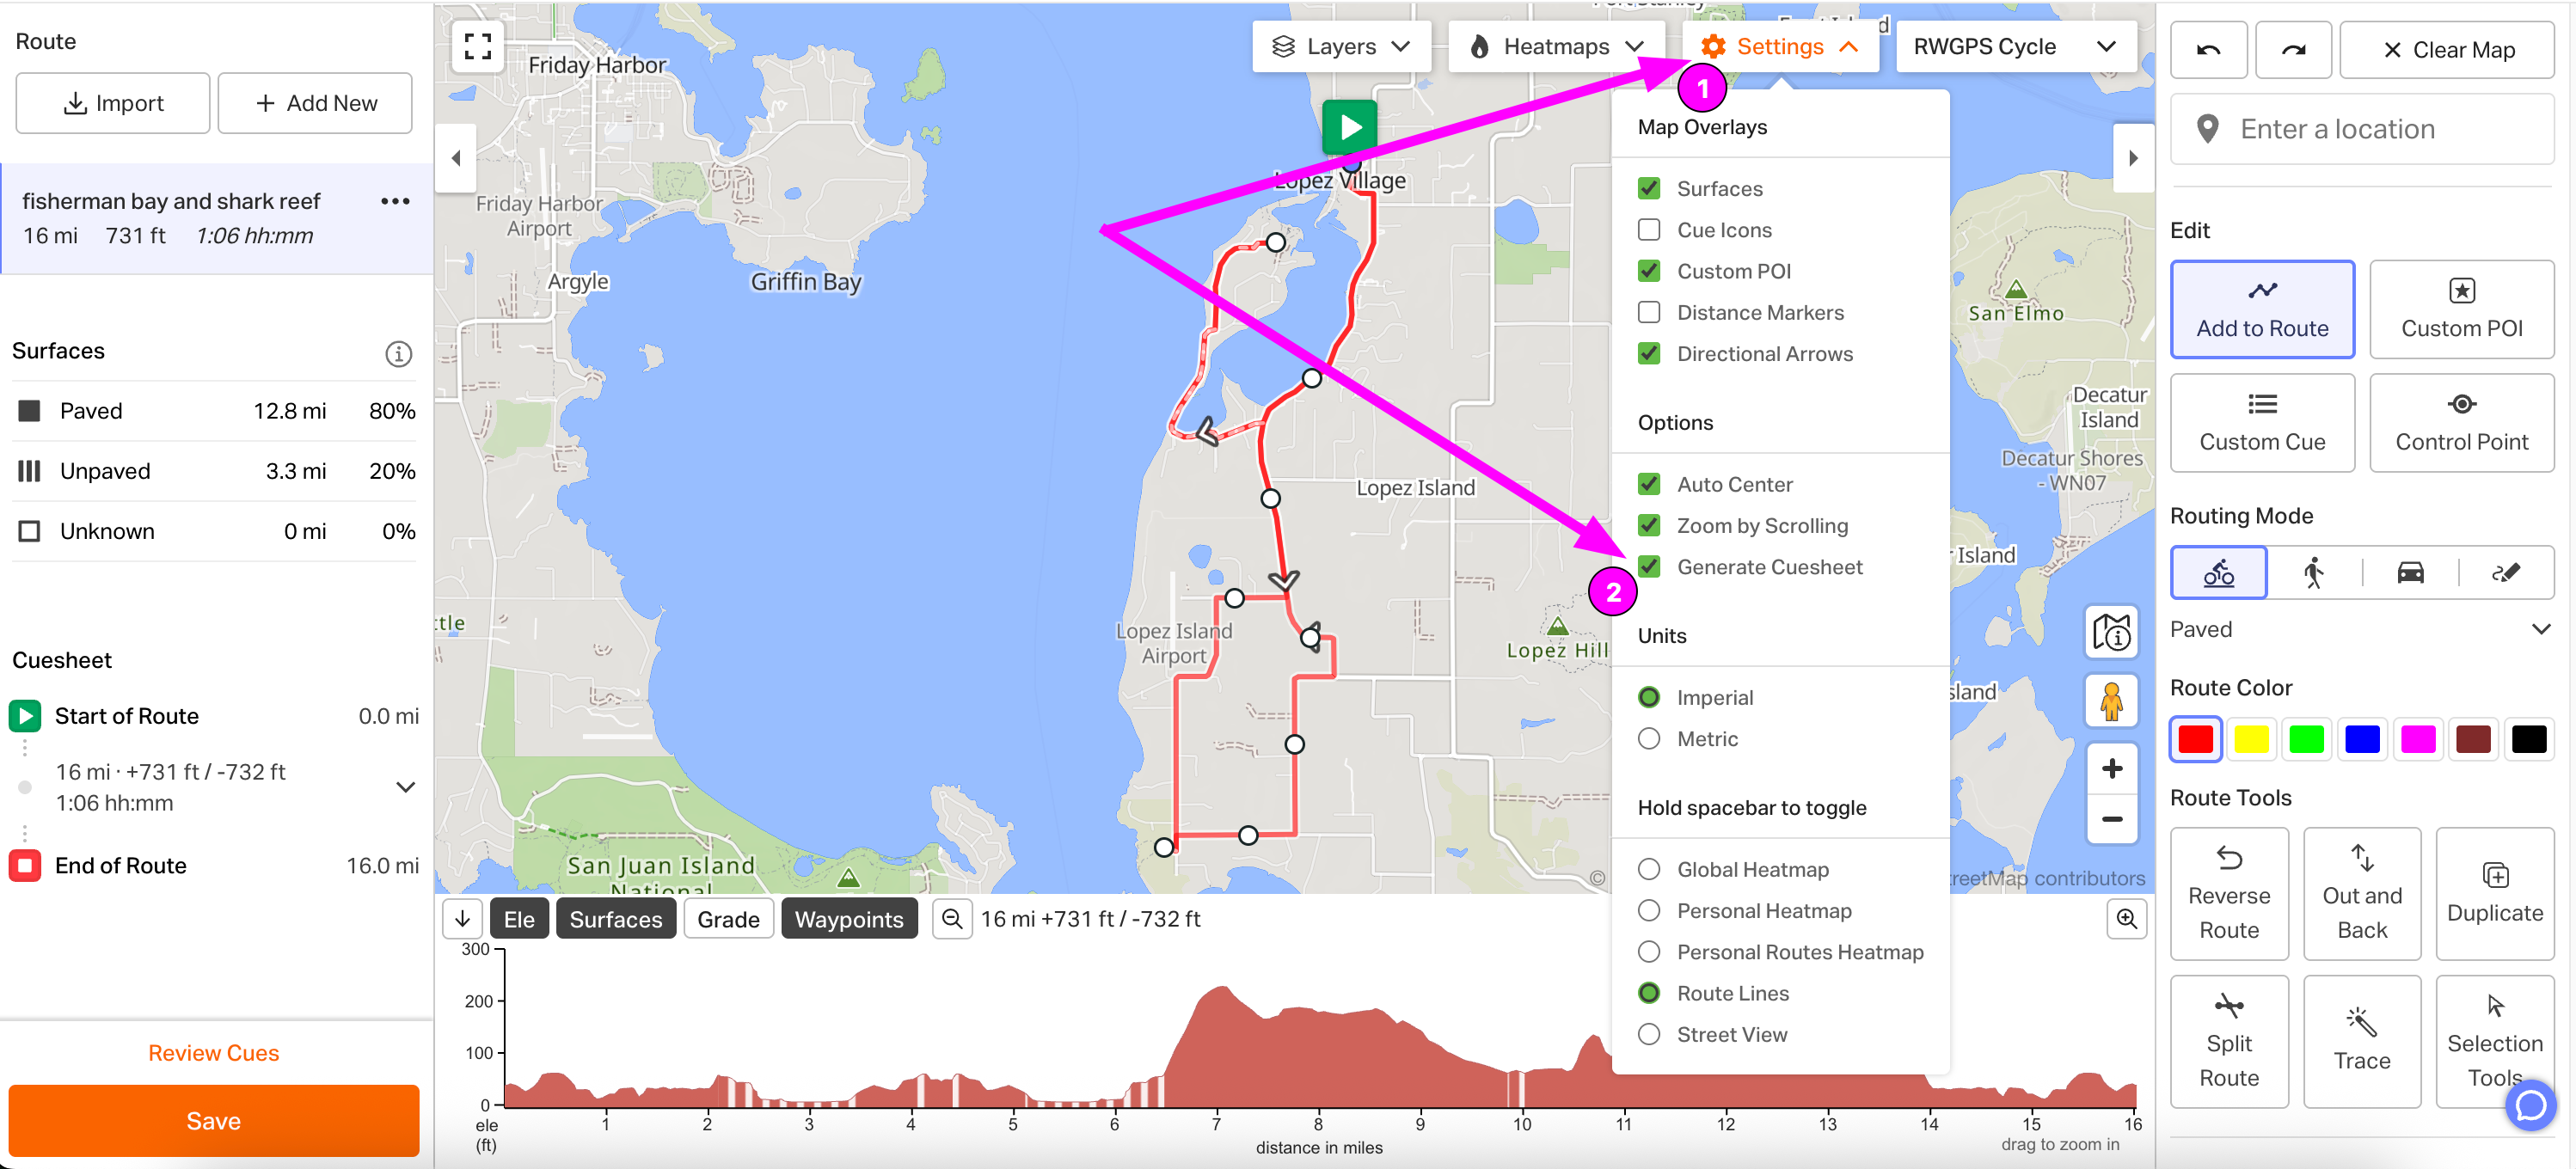The height and width of the screenshot is (1169, 2576).
Task: Collapse the left sidebar panel arrow
Action: (456, 157)
